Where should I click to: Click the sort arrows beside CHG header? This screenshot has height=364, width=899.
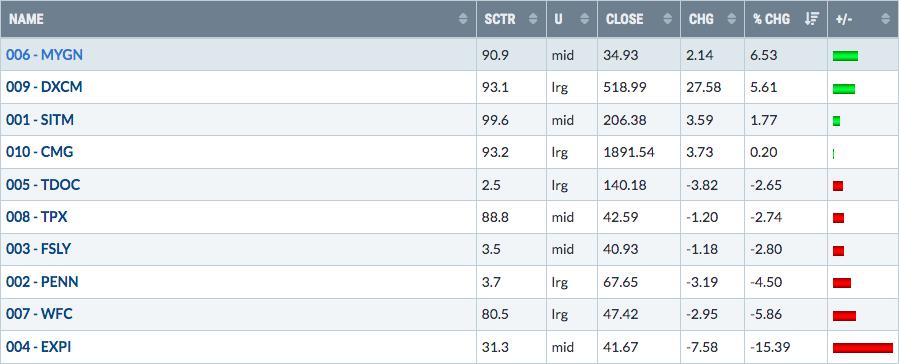(x=732, y=19)
